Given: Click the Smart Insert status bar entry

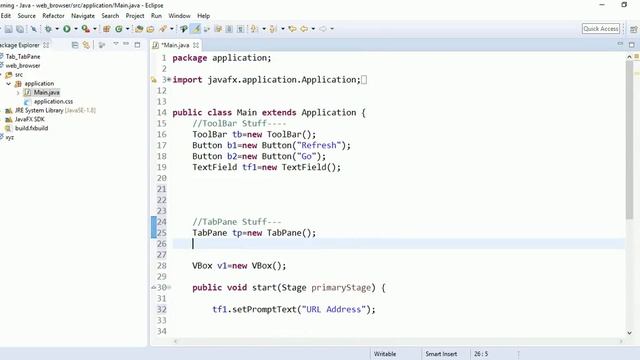Looking at the screenshot, I should click(441, 354).
